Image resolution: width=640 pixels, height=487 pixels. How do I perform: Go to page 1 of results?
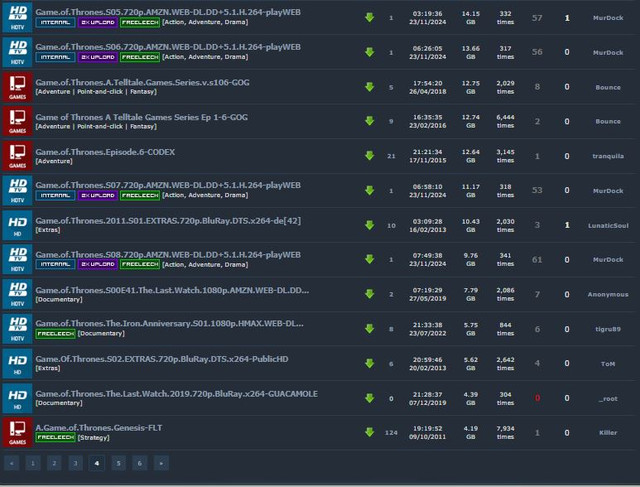pos(33,463)
